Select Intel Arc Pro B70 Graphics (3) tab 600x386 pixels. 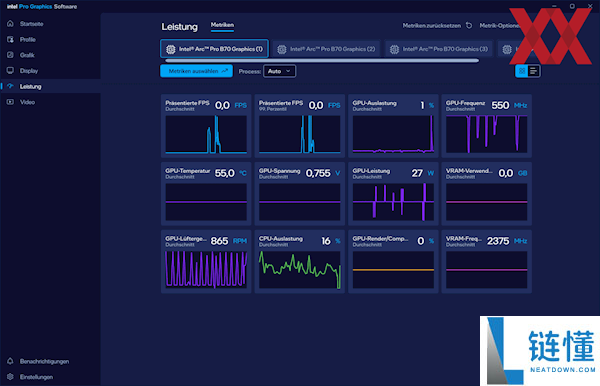click(439, 49)
